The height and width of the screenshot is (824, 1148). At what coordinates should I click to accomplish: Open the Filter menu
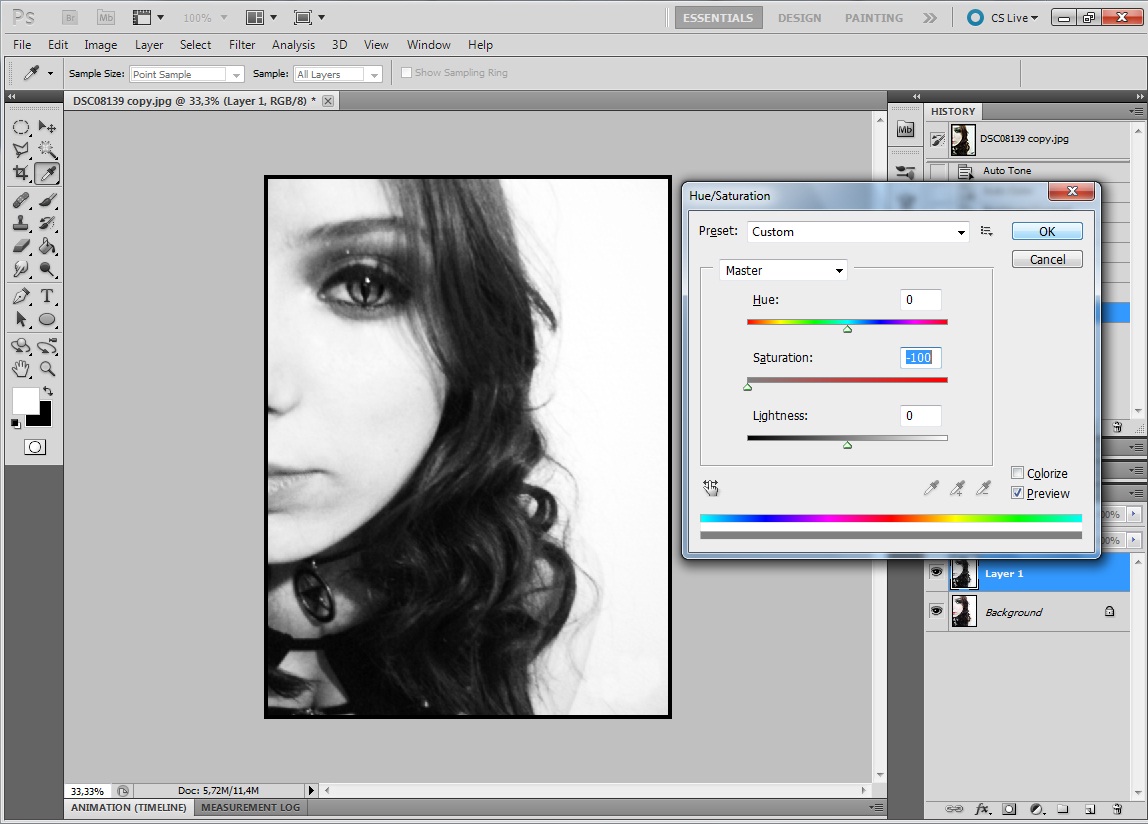[242, 45]
